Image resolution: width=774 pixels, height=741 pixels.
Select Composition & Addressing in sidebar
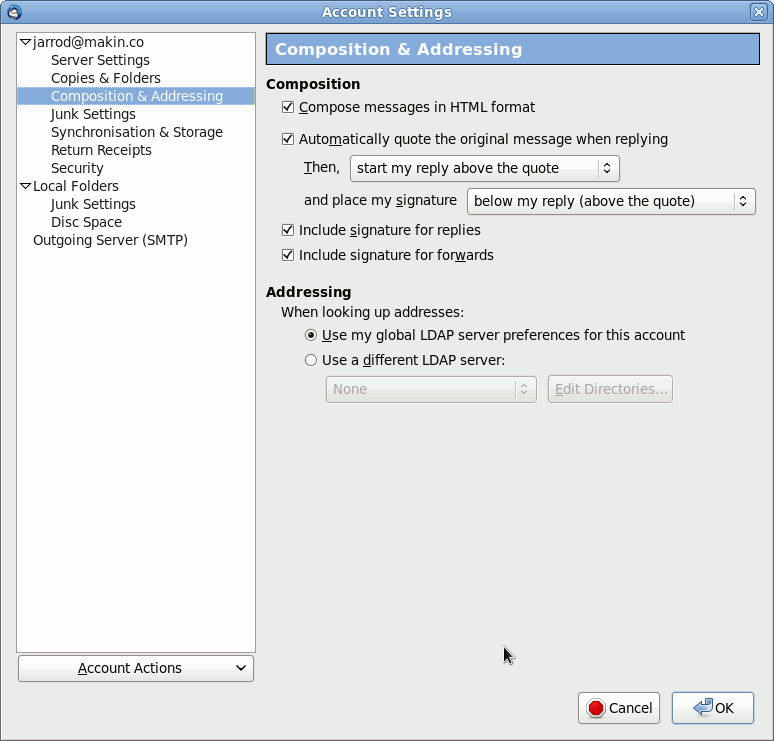(137, 96)
